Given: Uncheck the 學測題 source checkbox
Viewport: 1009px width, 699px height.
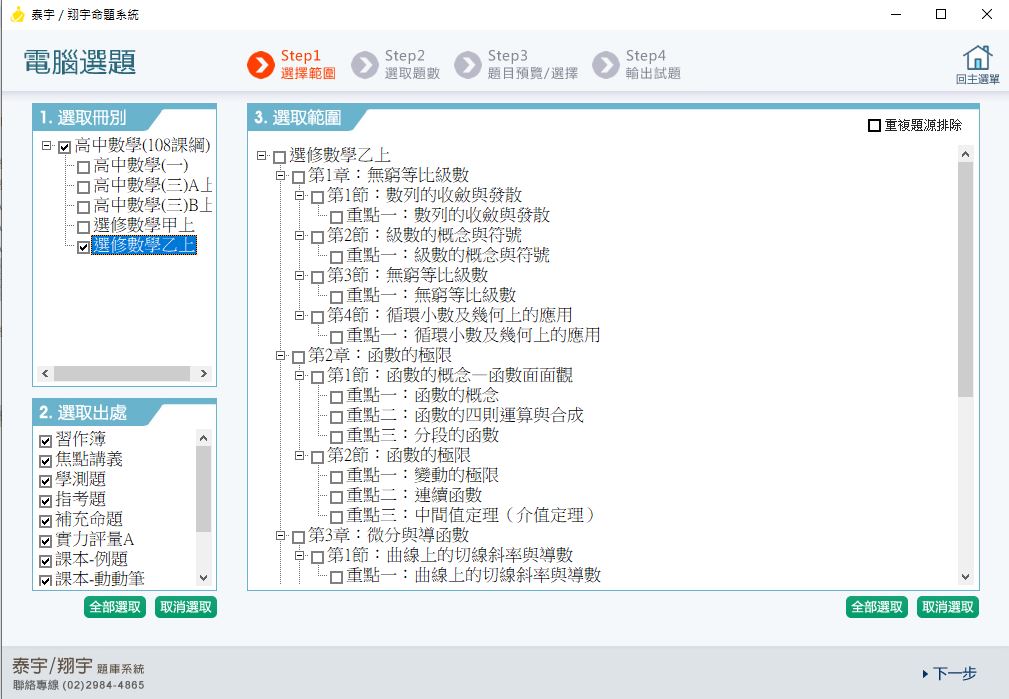Looking at the screenshot, I should [x=45, y=481].
